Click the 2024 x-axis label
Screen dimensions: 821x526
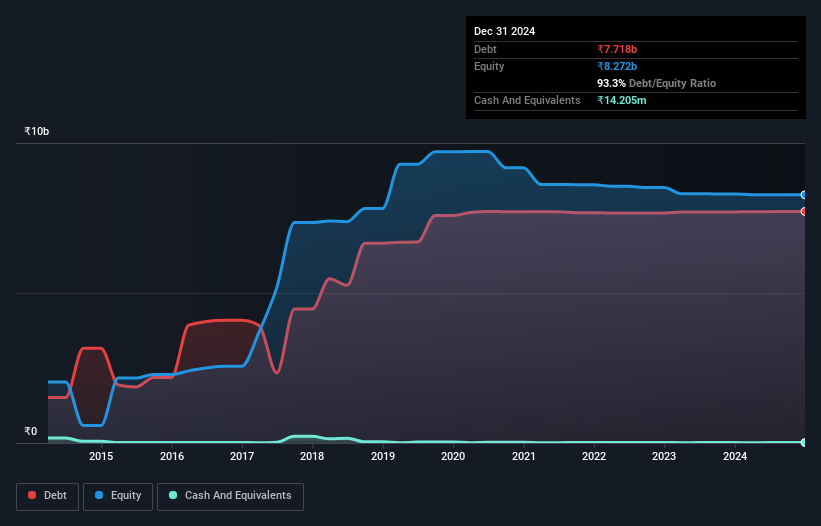735,456
